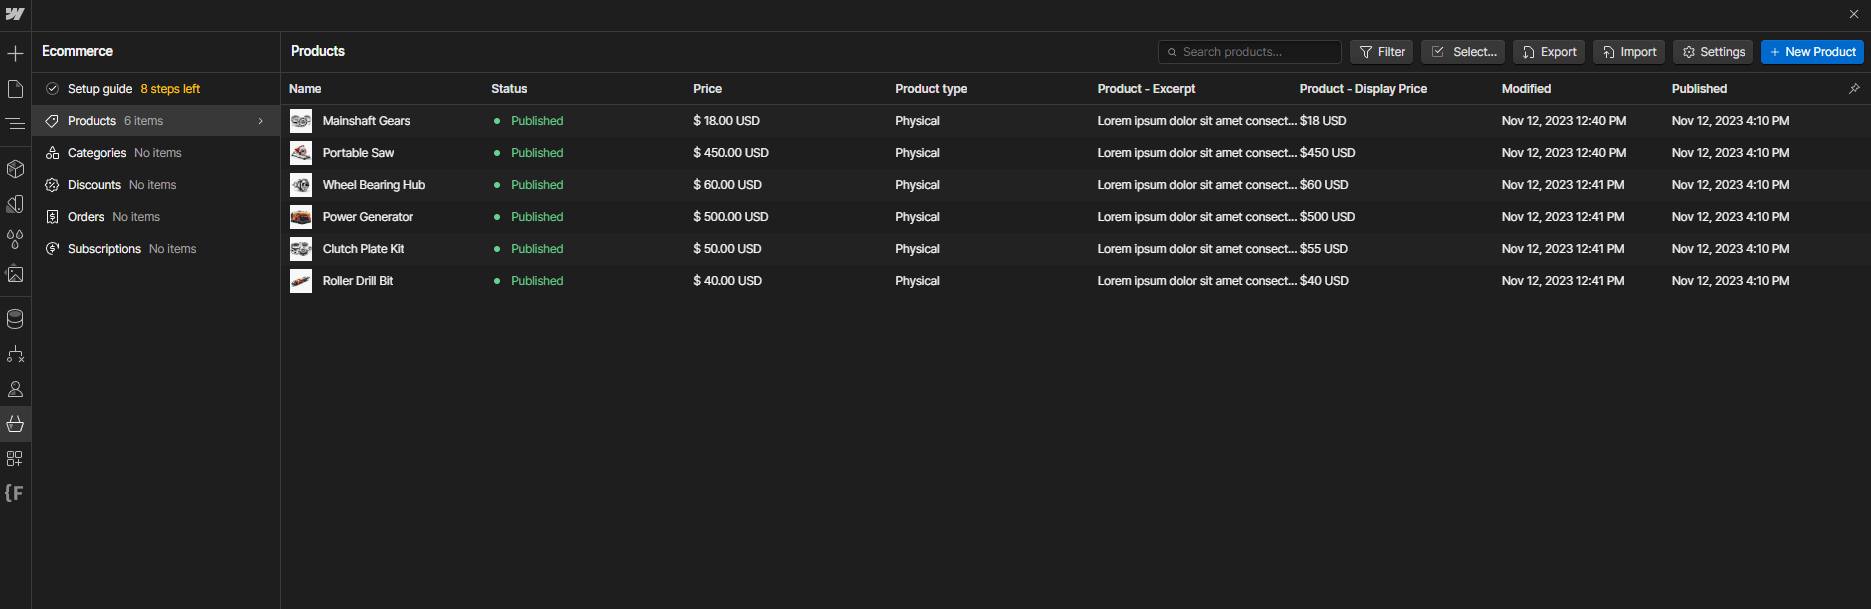The height and width of the screenshot is (609, 1871).
Task: Open the Add elements panel
Action: point(15,54)
